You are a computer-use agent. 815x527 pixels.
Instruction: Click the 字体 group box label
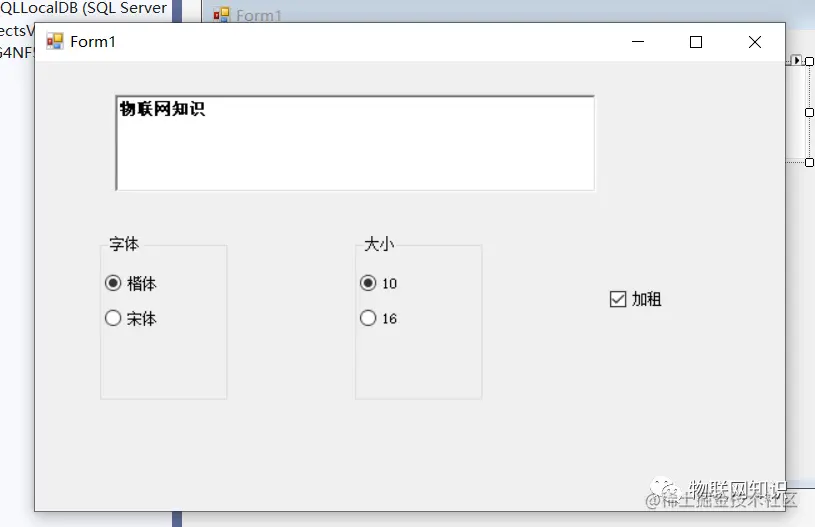click(124, 244)
